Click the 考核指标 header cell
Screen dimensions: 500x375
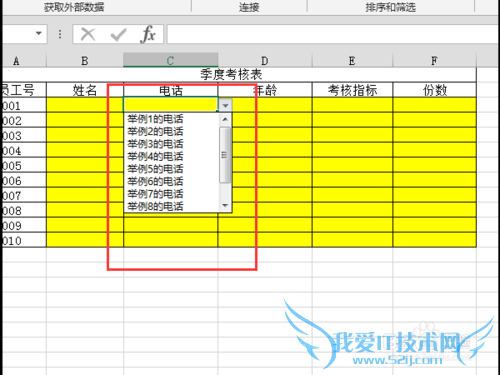pos(352,90)
